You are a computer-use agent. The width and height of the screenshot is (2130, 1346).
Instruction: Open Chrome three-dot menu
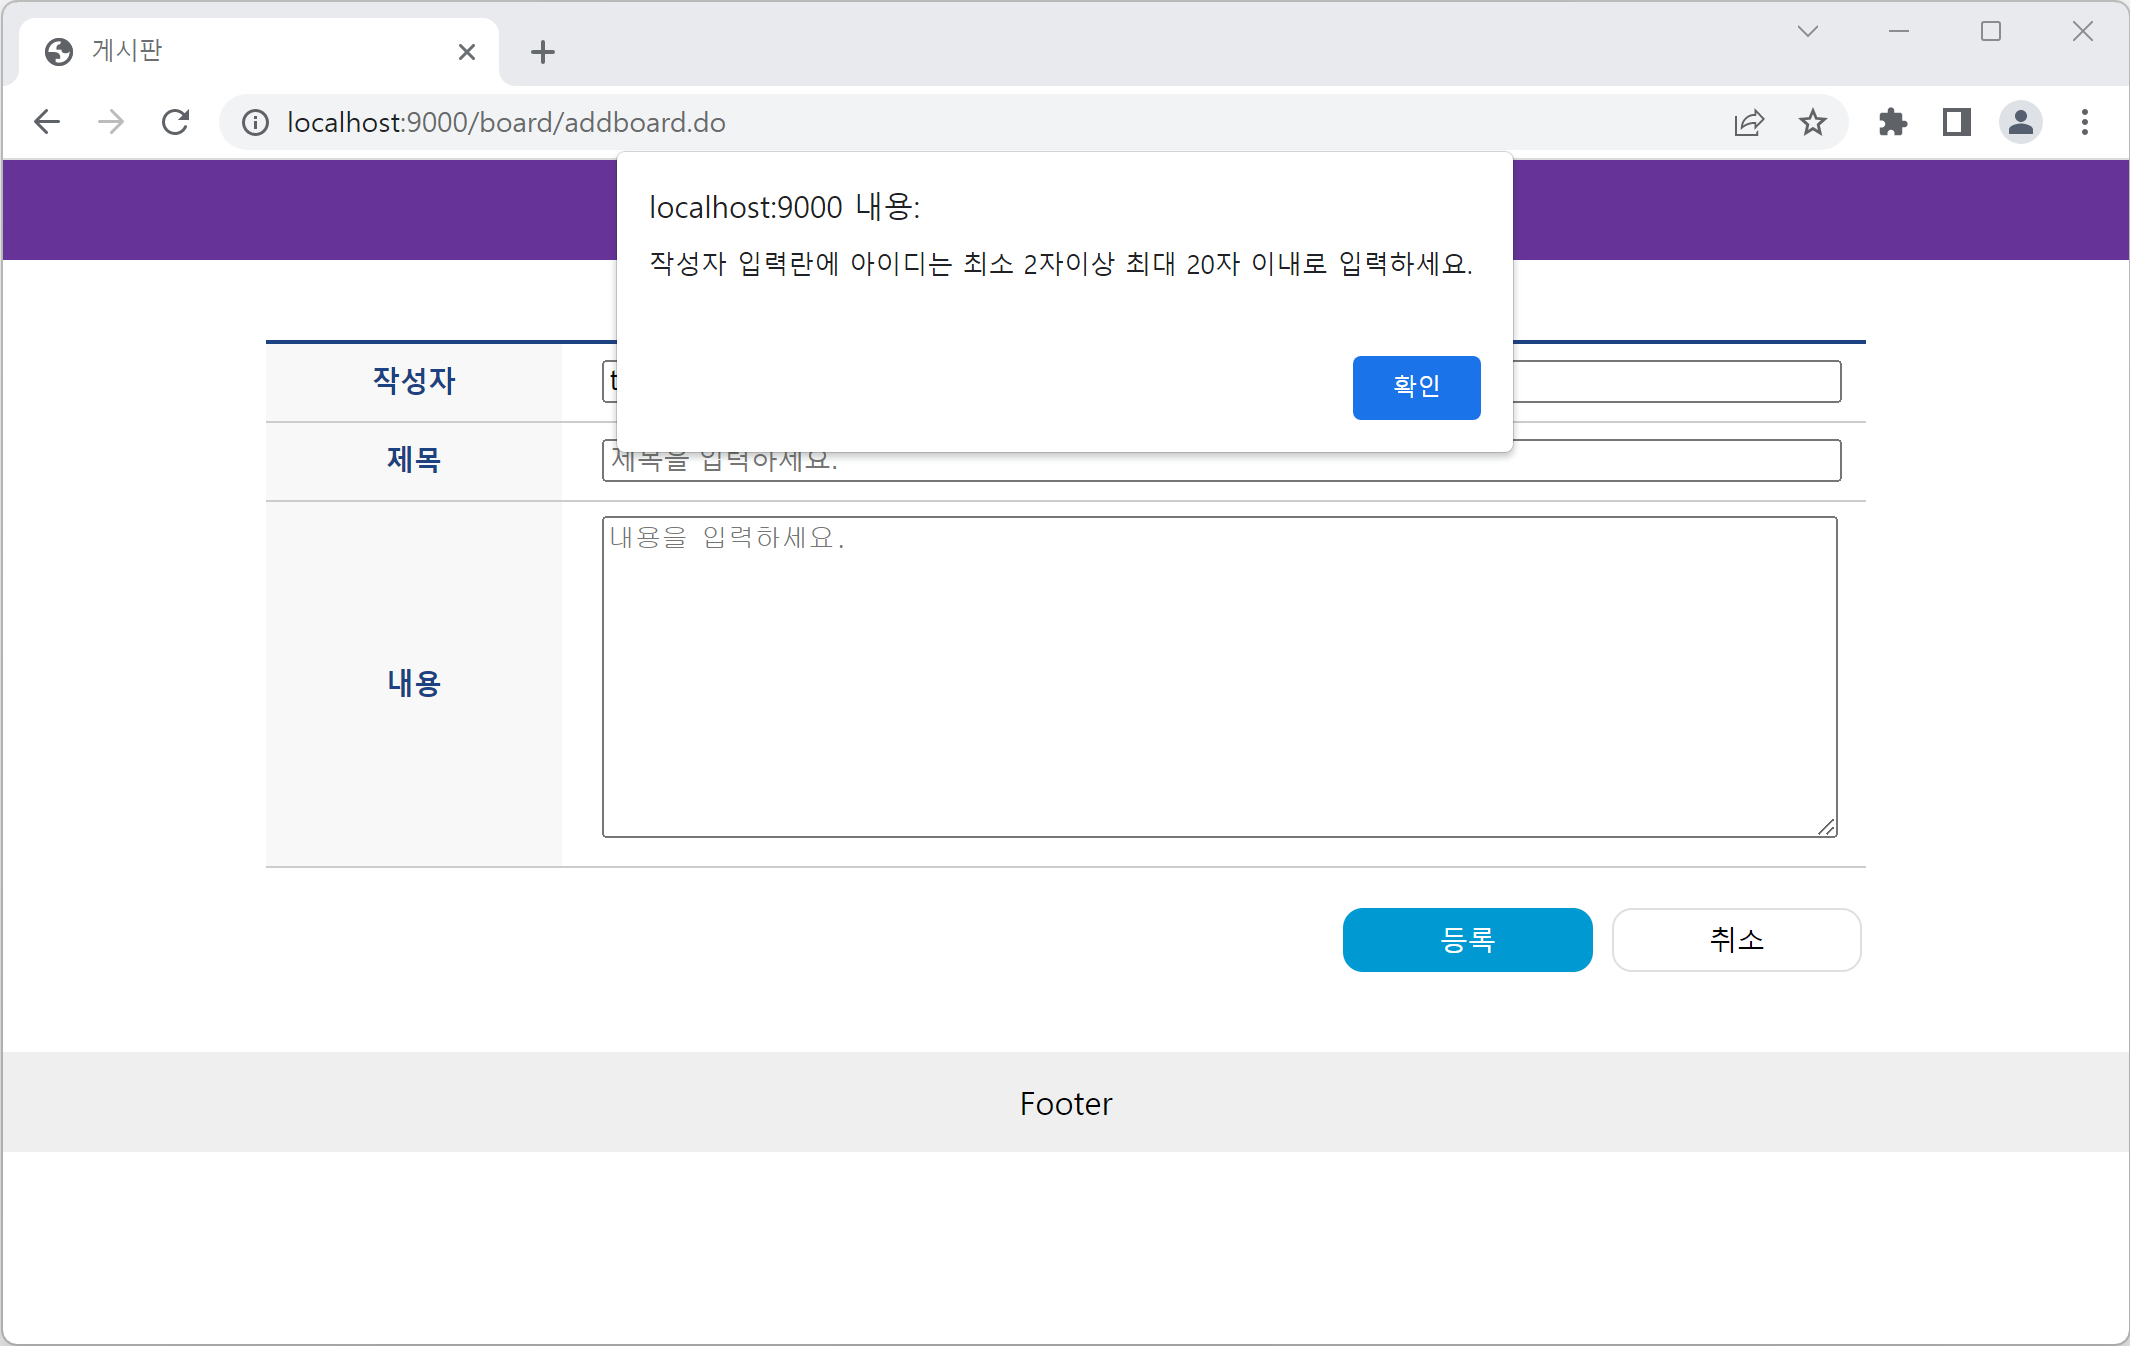[2085, 122]
